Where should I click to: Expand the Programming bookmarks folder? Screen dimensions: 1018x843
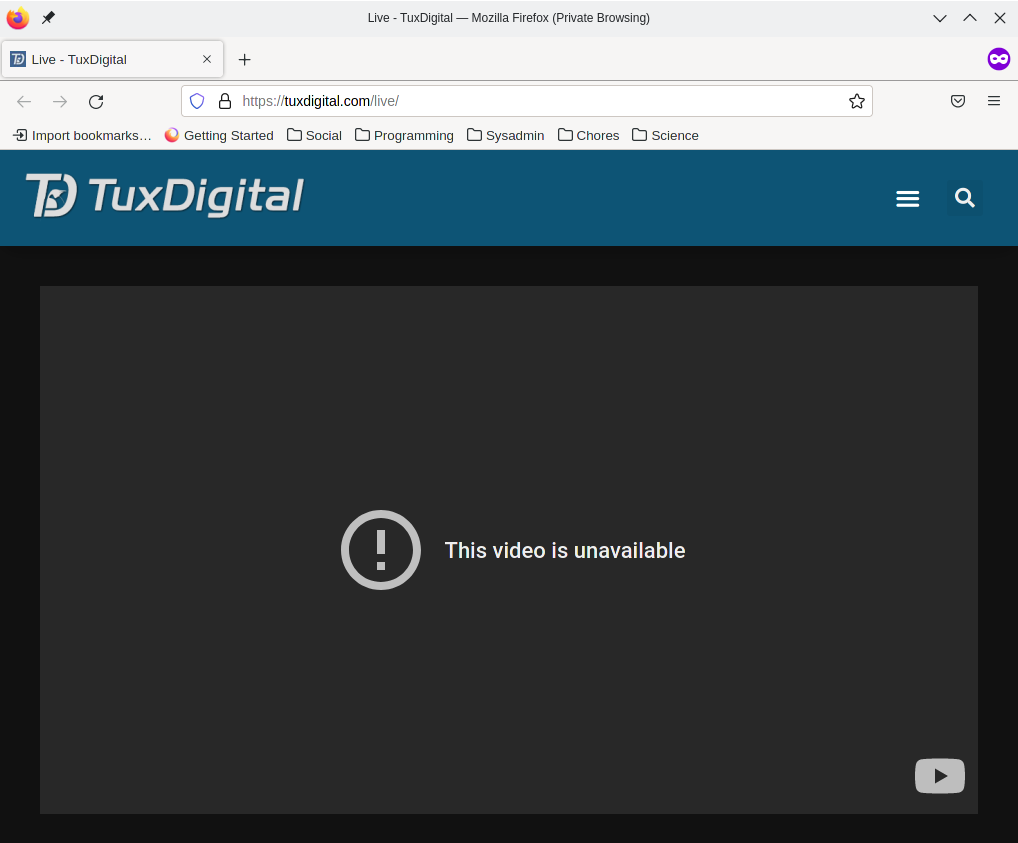(x=404, y=135)
